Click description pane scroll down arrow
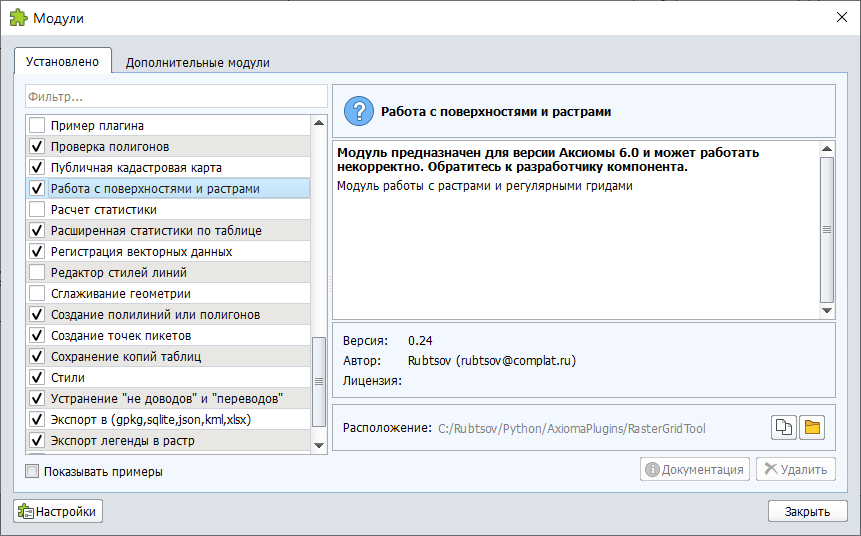 click(826, 311)
